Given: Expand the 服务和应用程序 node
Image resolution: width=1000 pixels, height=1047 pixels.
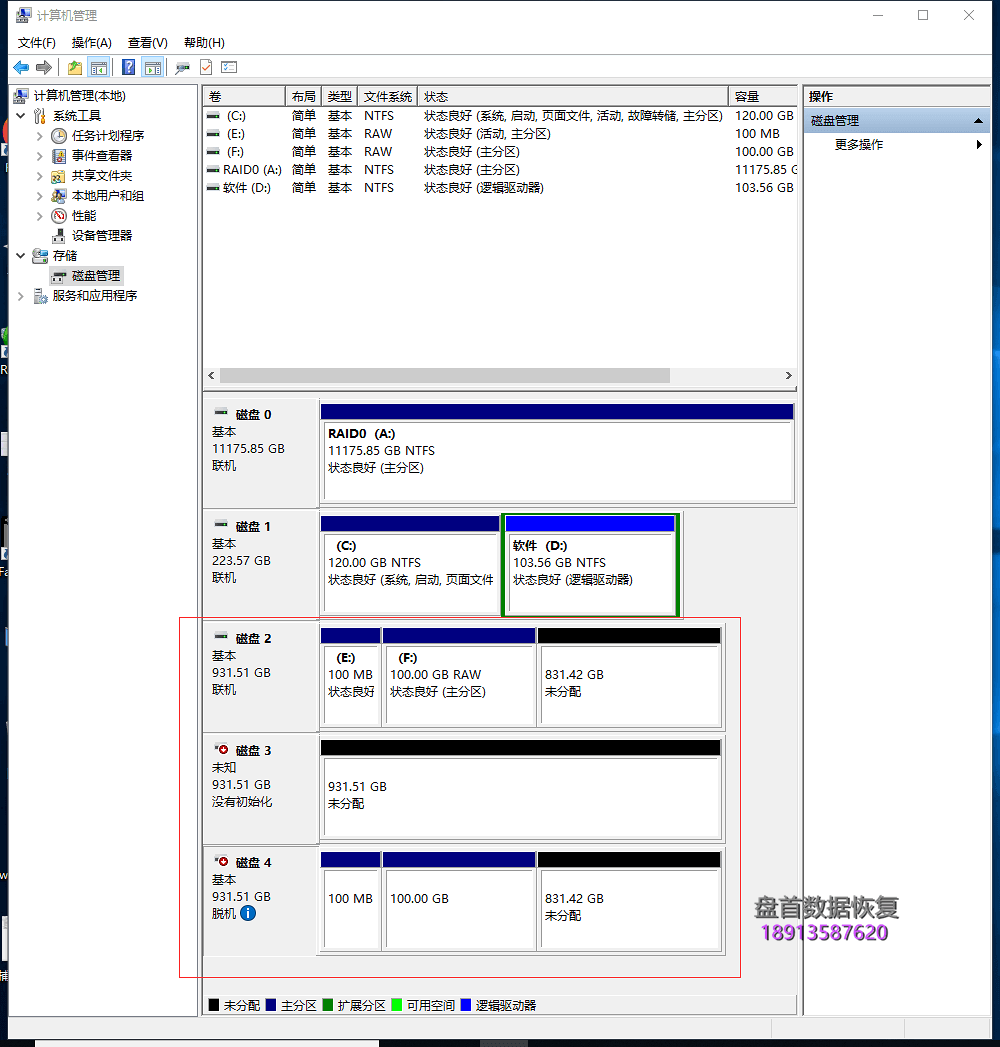Looking at the screenshot, I should tap(21, 296).
